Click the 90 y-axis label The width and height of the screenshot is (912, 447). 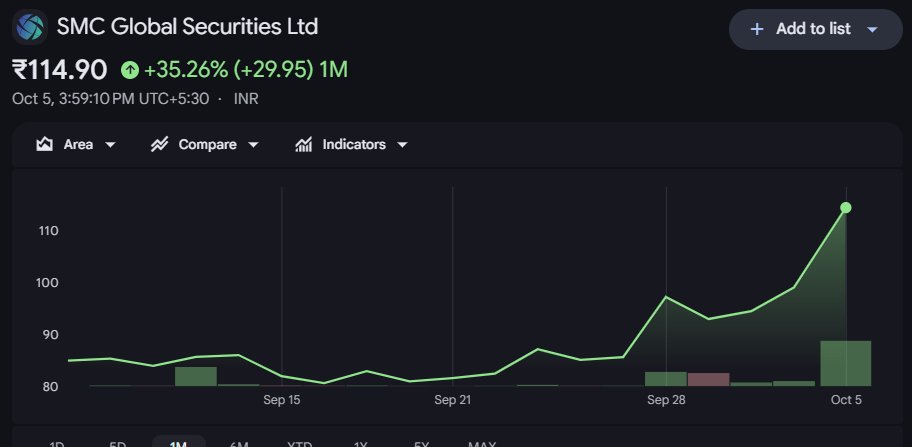pyautogui.click(x=51, y=335)
